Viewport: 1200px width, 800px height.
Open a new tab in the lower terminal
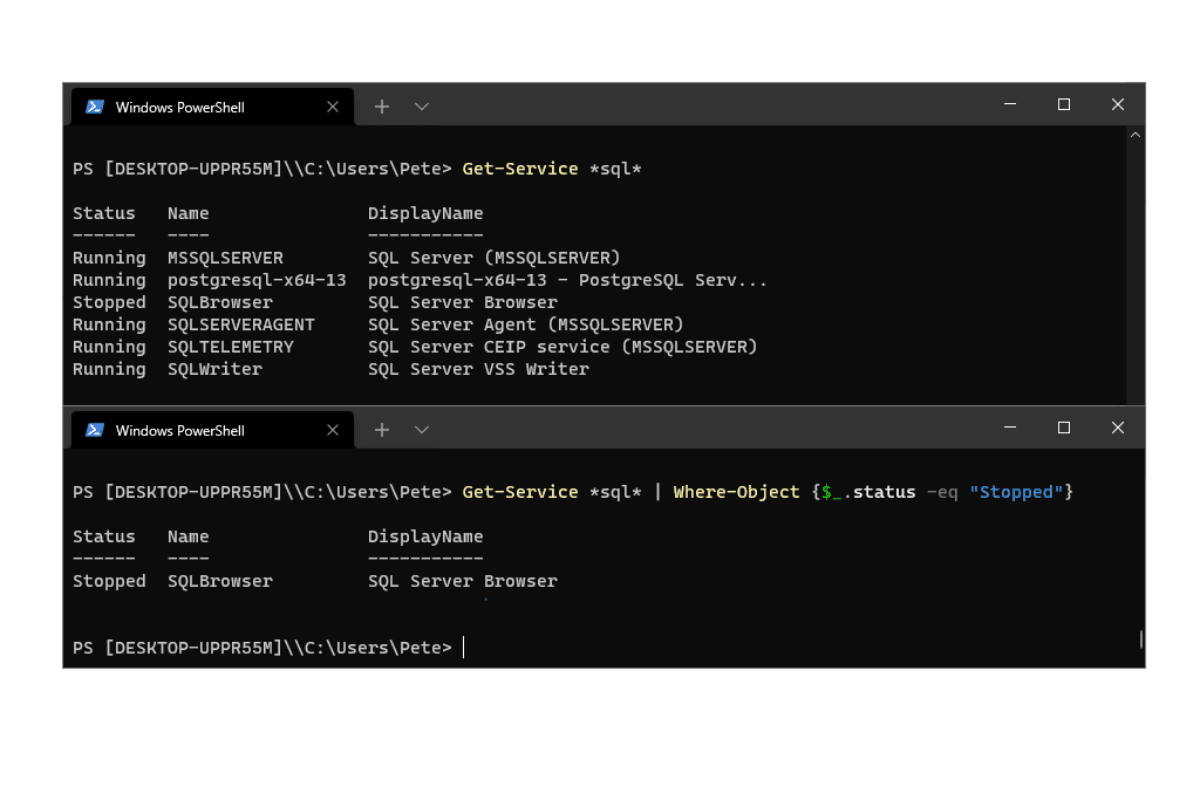tap(381, 430)
